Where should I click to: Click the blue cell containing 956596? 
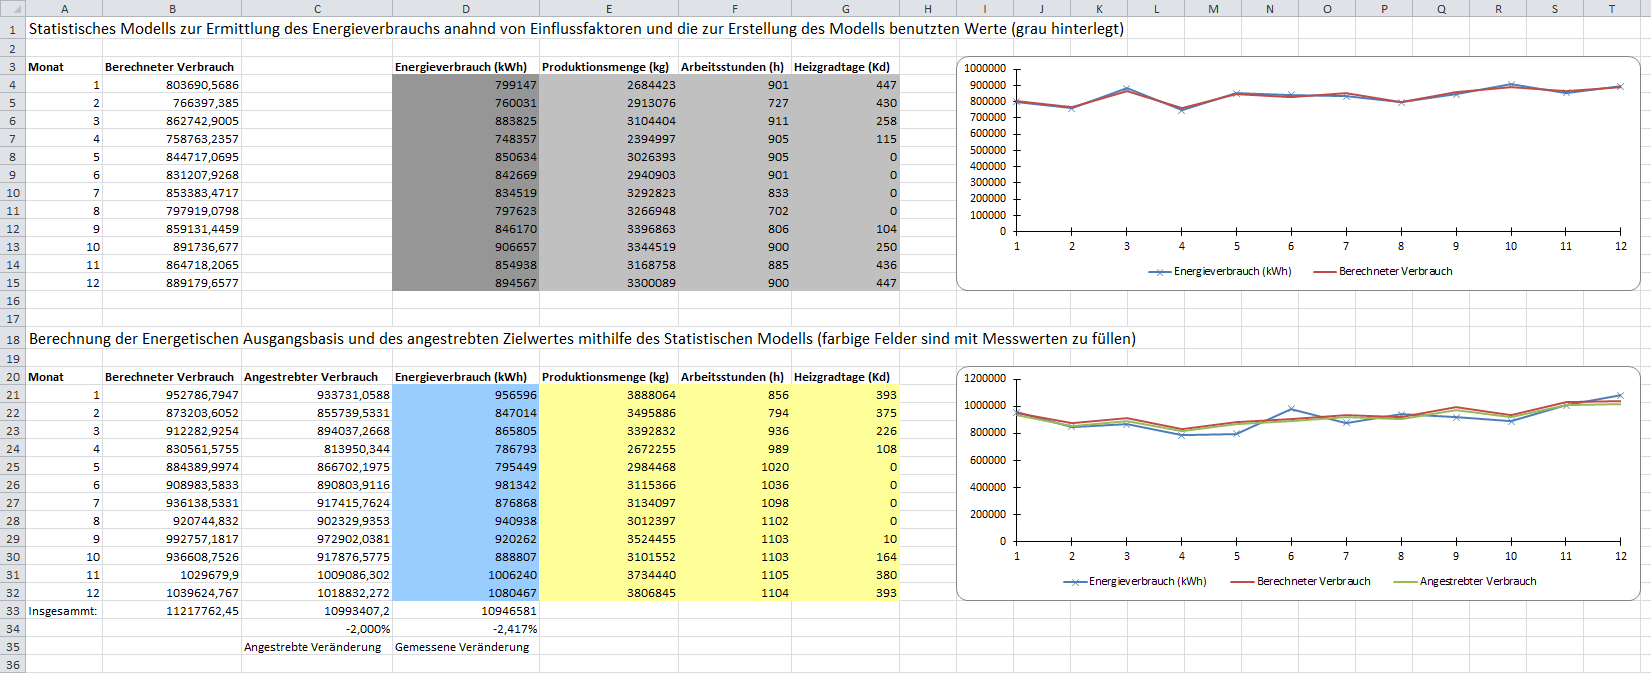(465, 395)
